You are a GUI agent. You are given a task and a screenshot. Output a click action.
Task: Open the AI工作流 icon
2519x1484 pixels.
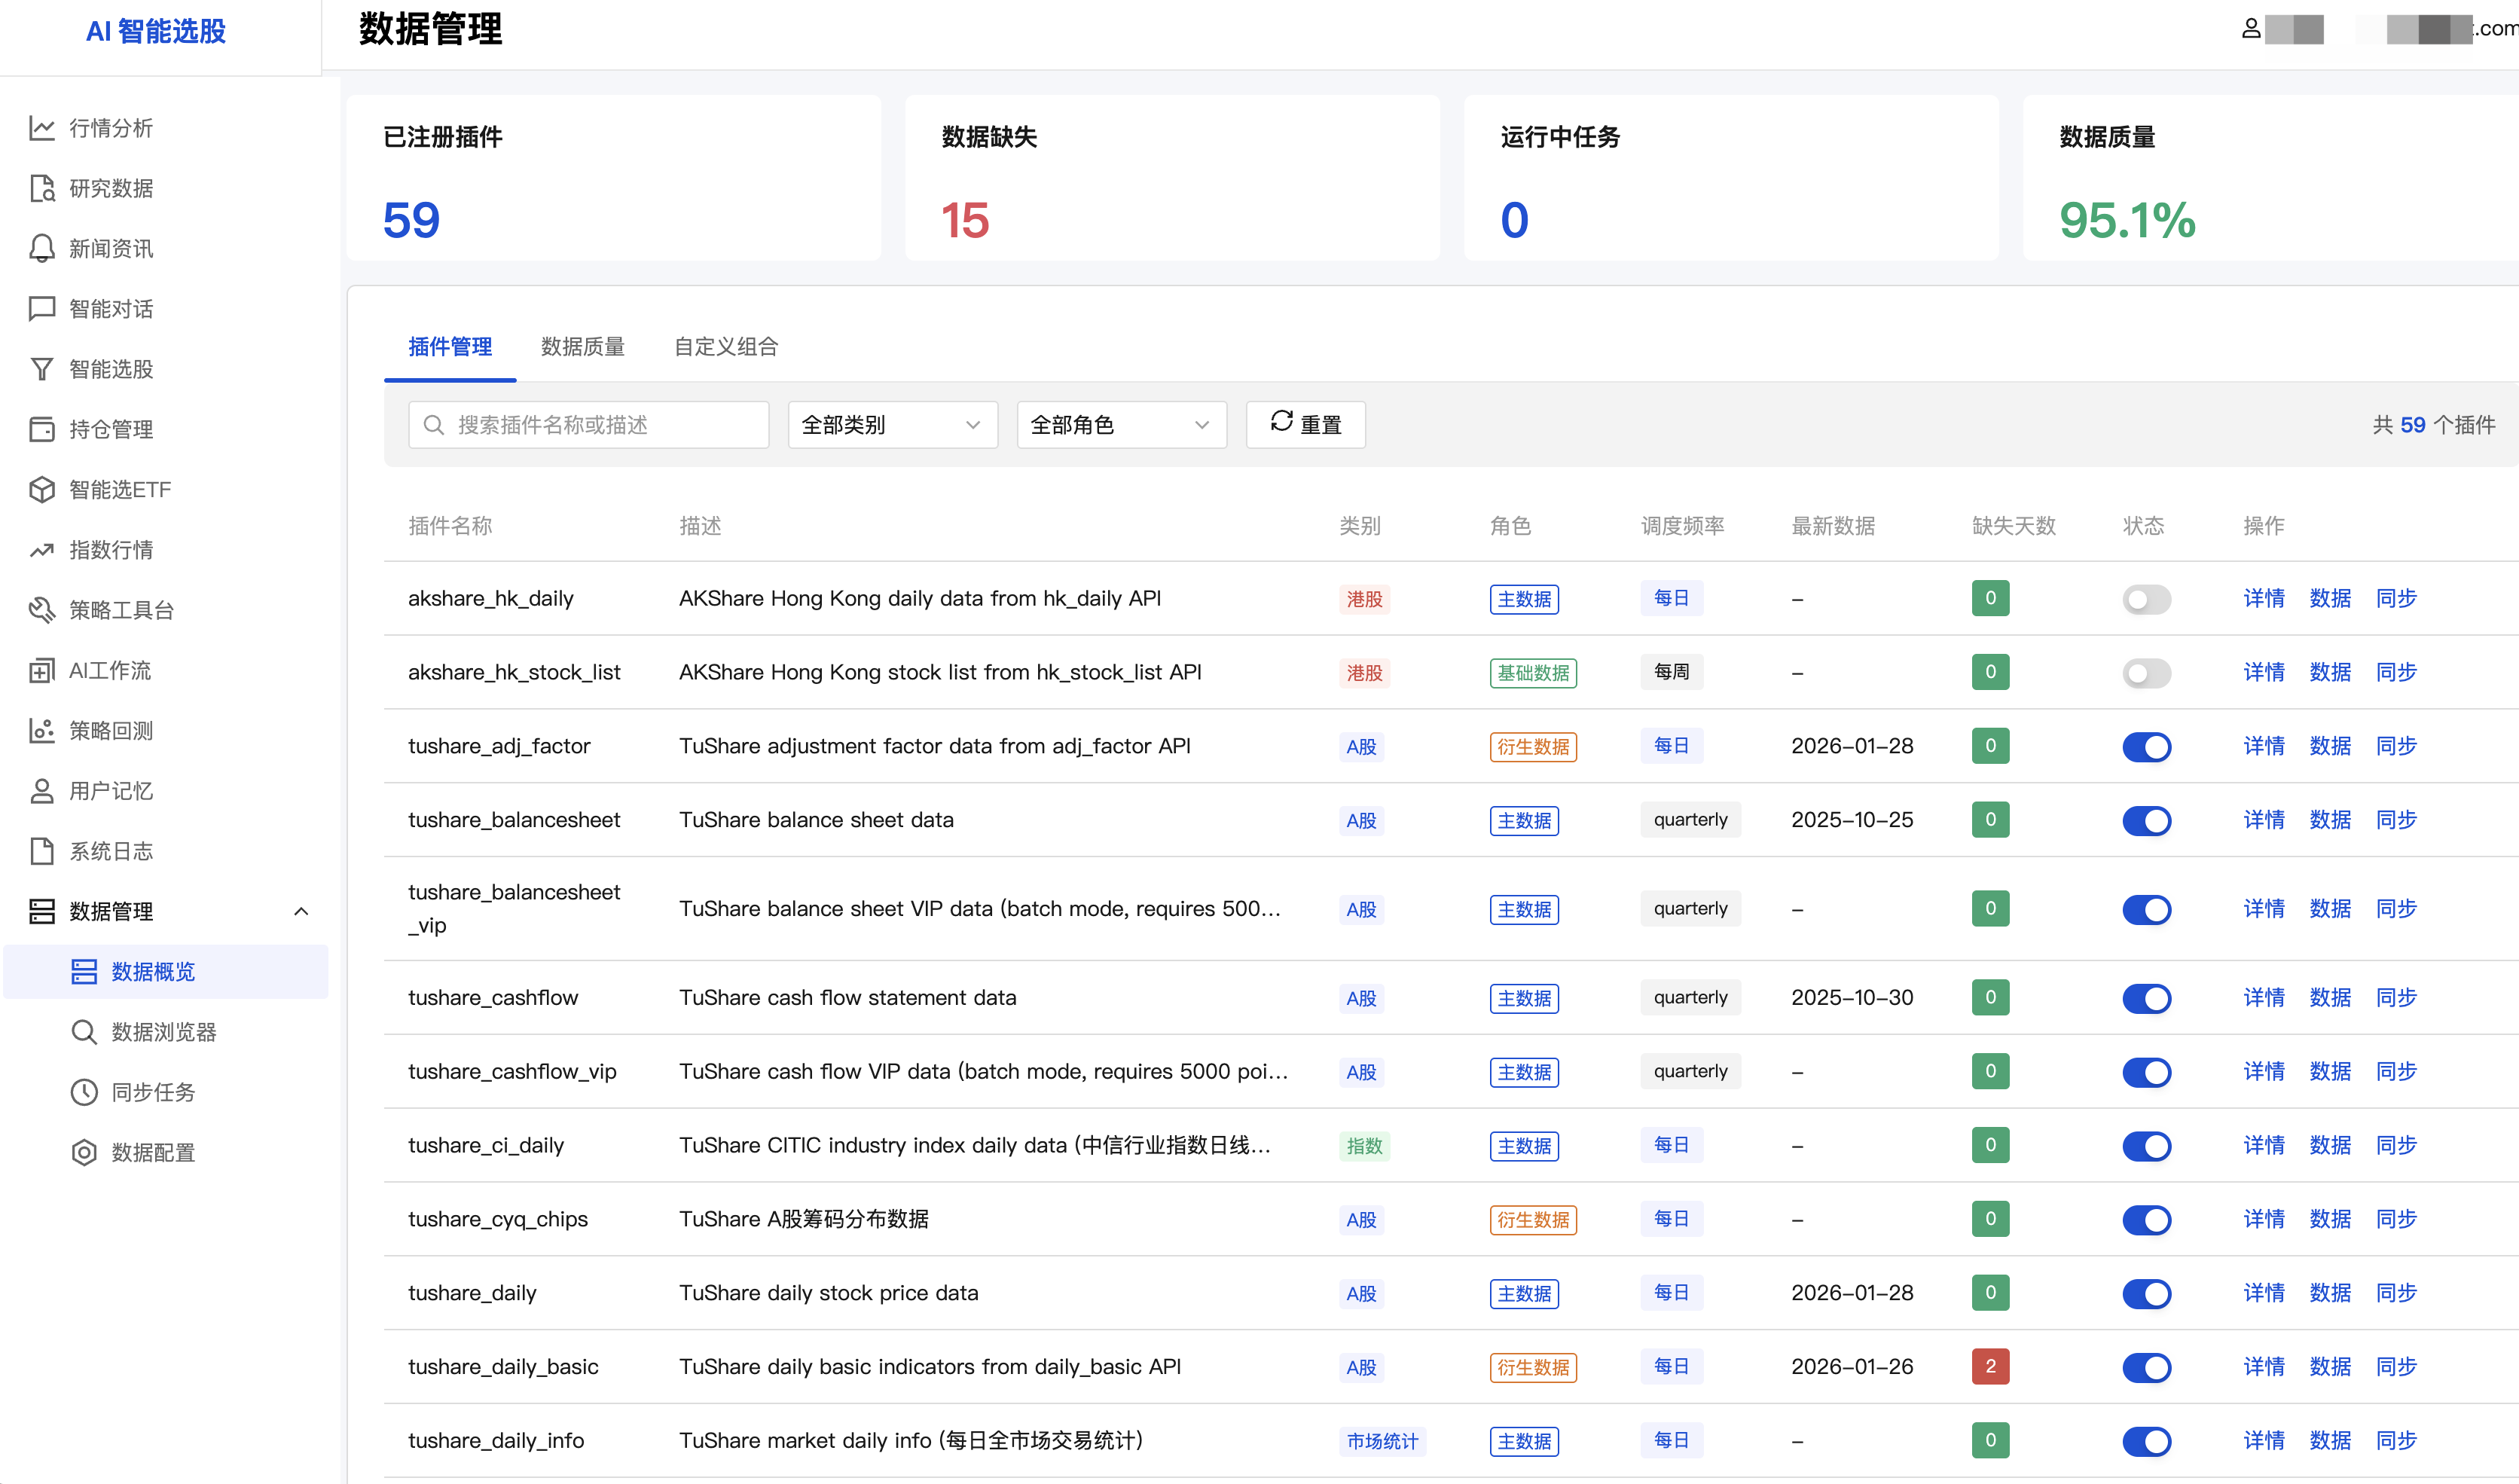pos(42,670)
